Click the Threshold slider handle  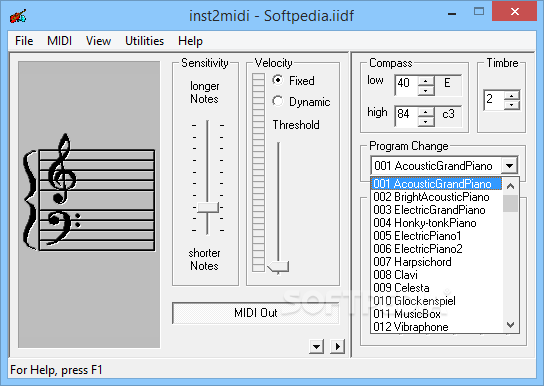(278, 267)
